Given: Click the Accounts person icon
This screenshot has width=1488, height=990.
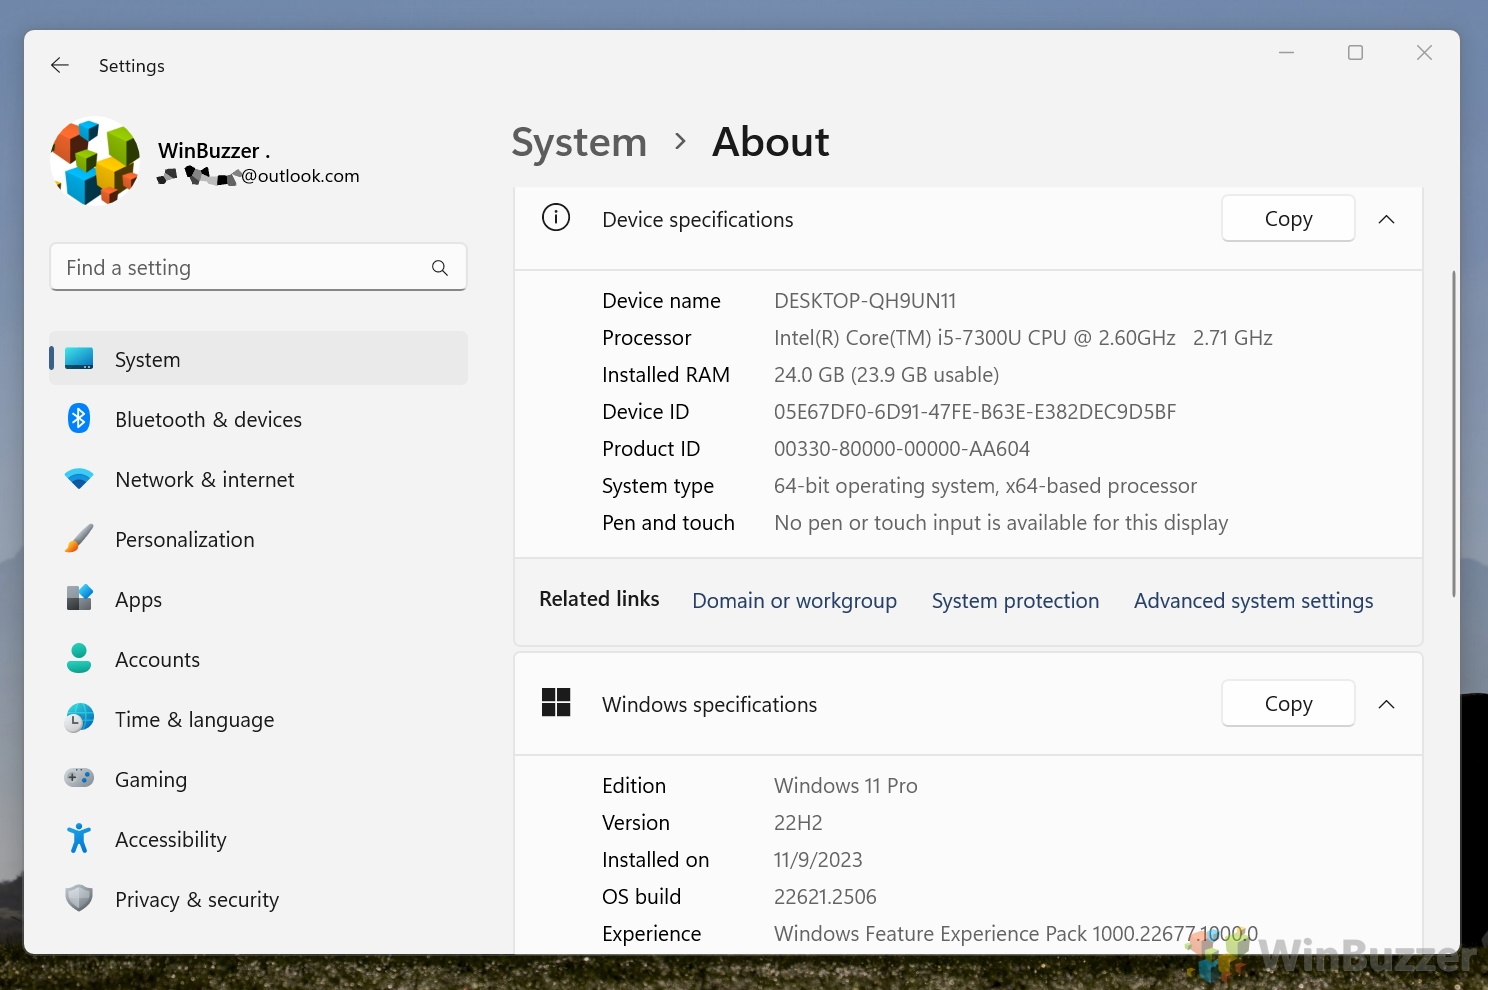Looking at the screenshot, I should (x=79, y=658).
